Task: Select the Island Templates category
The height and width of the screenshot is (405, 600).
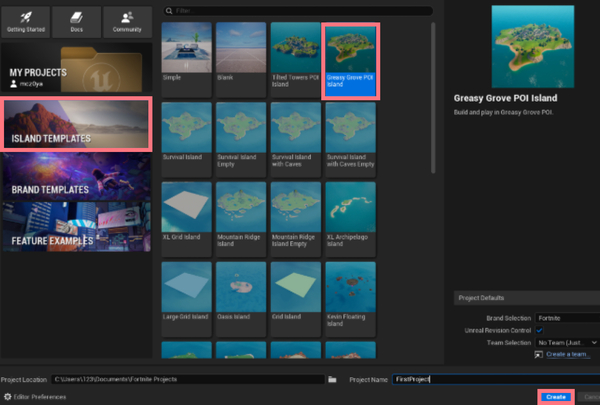Action: [x=76, y=124]
